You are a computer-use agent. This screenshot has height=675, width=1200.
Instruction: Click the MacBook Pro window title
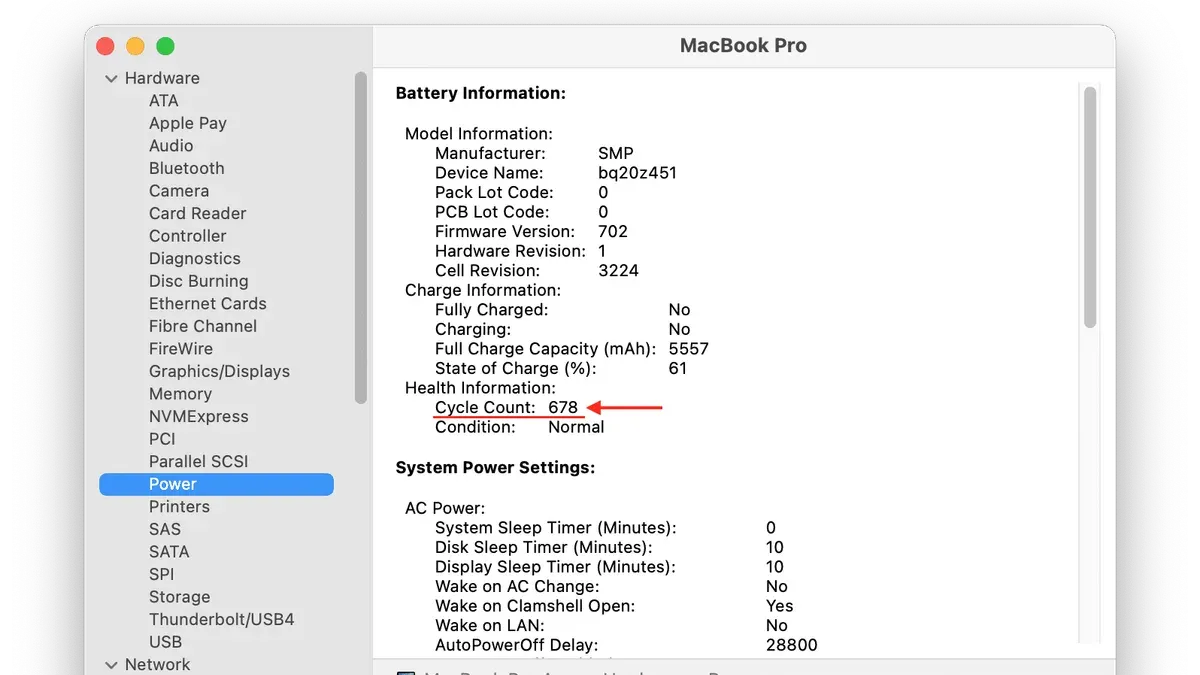coord(743,46)
